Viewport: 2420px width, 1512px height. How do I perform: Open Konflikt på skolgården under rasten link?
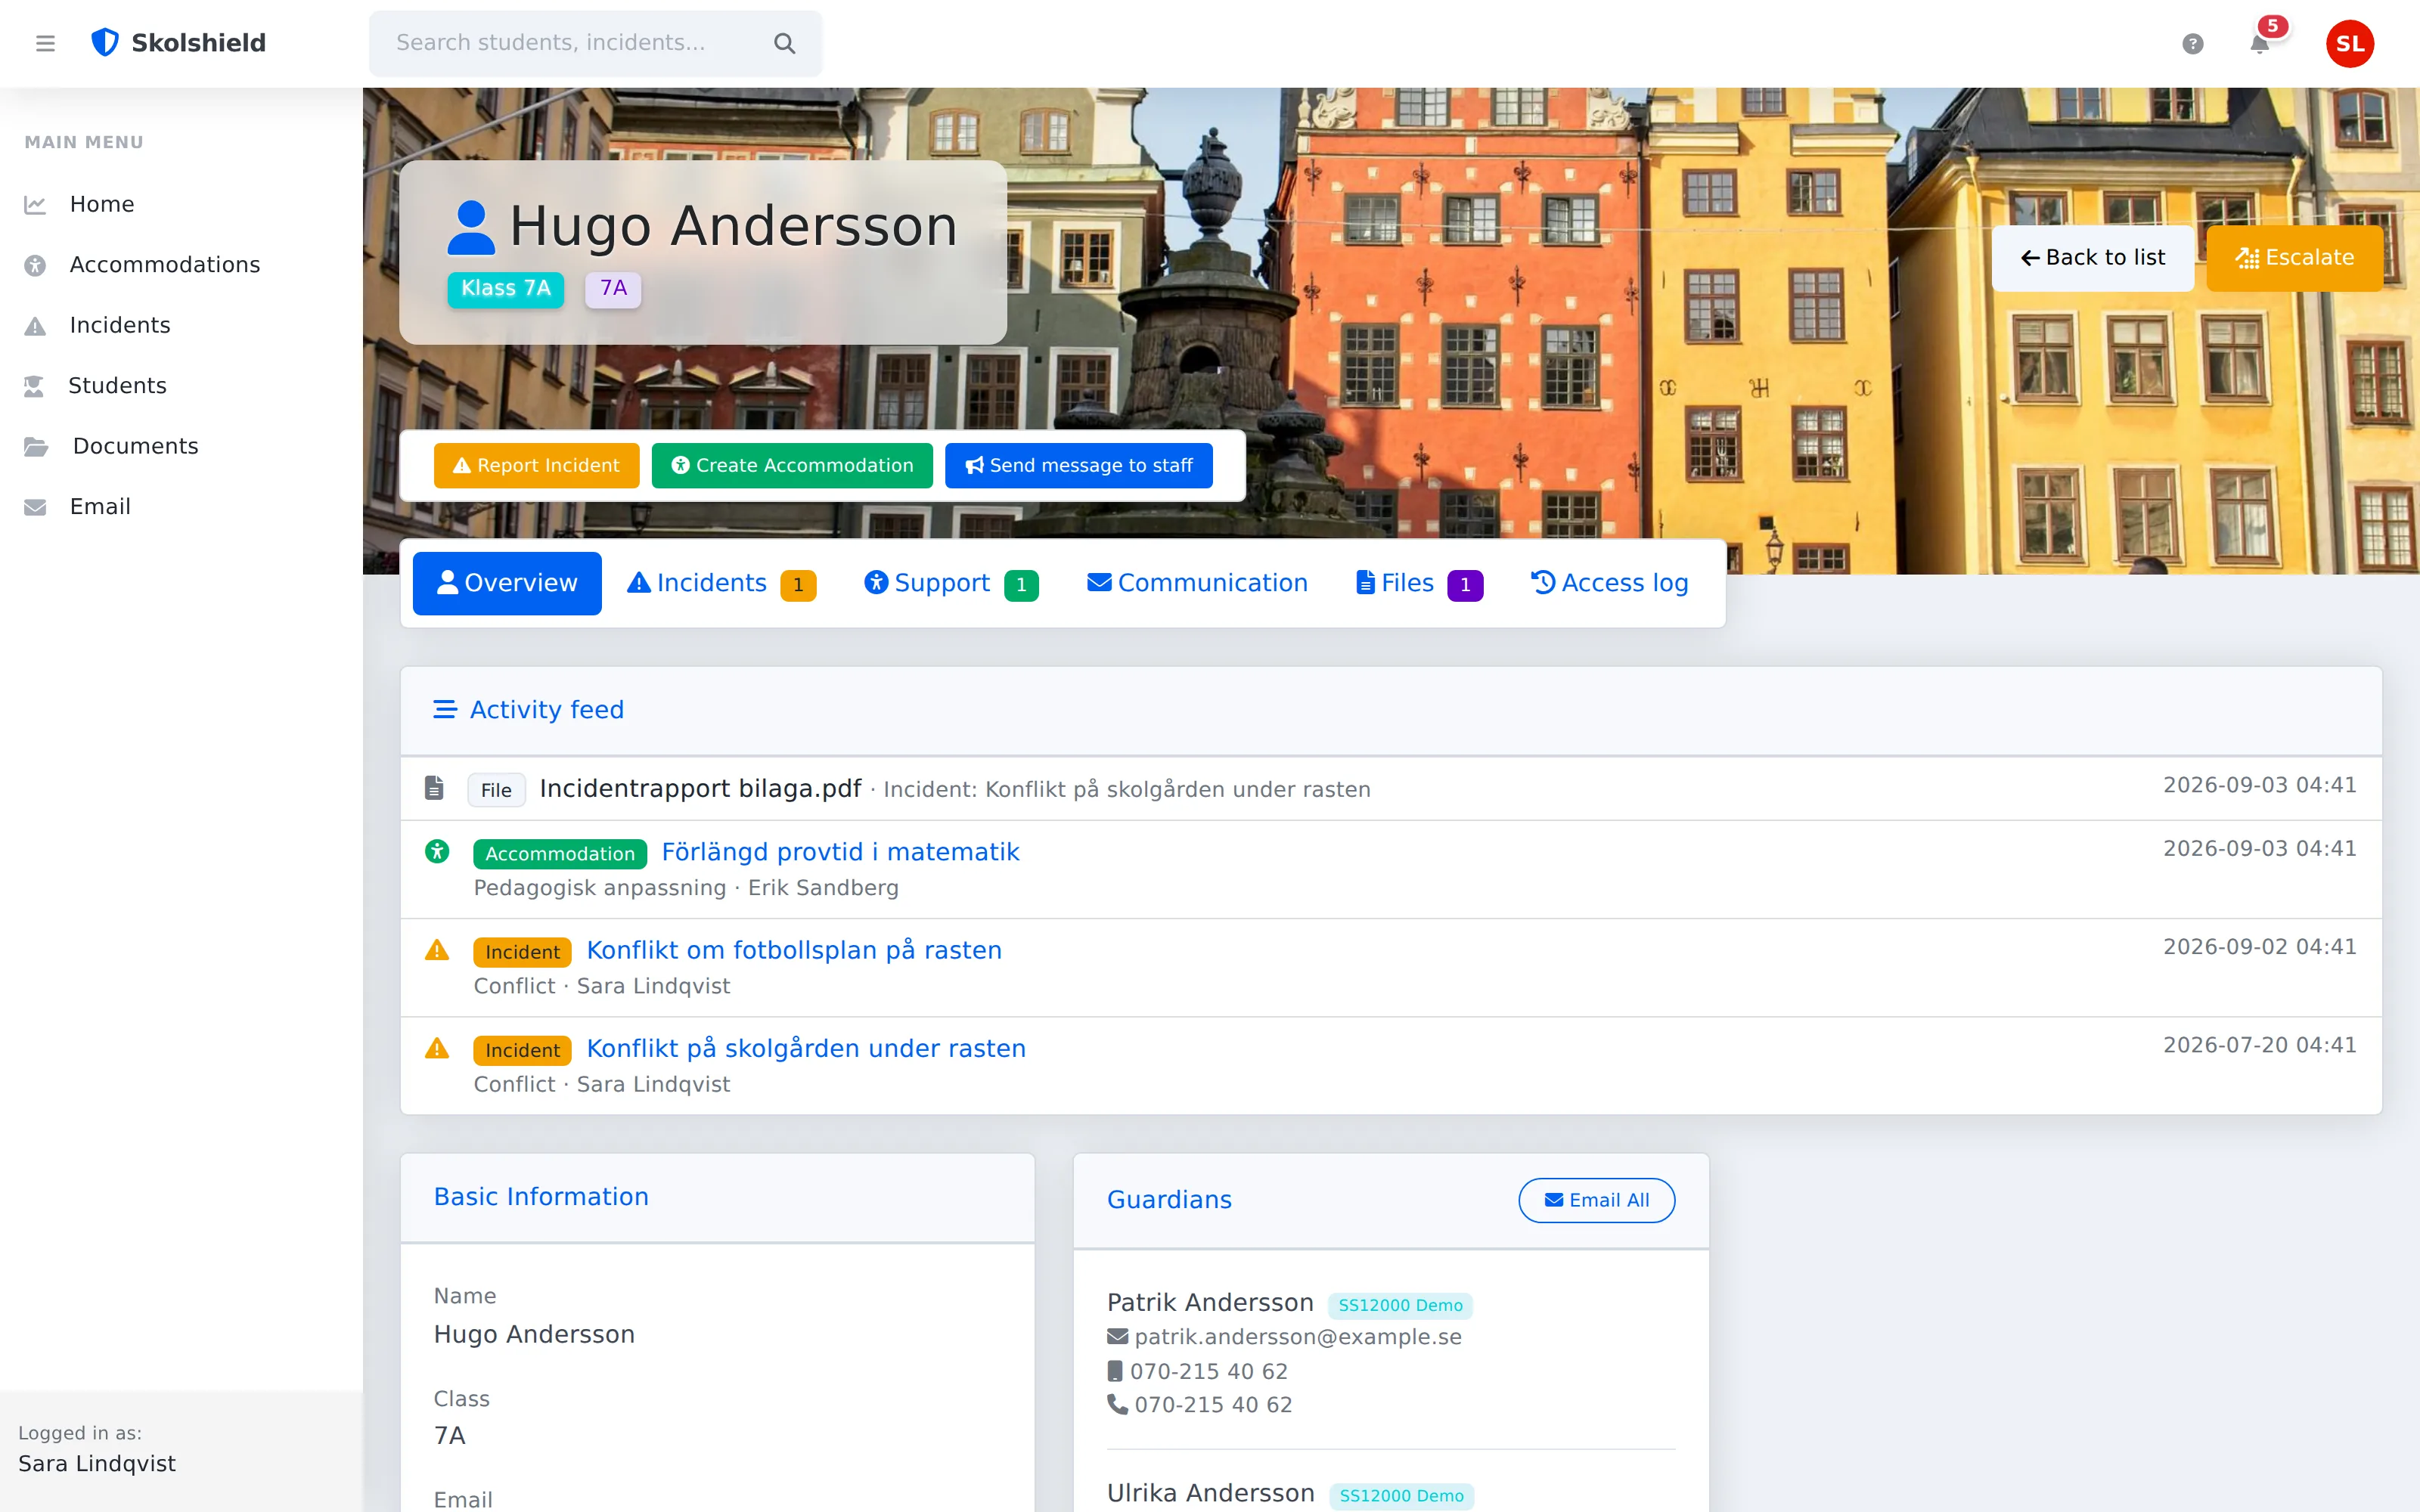tap(806, 1048)
